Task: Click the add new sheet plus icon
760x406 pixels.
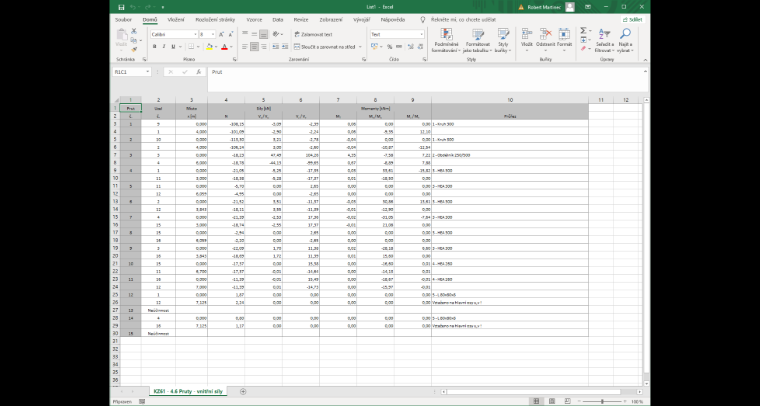Action: point(243,391)
